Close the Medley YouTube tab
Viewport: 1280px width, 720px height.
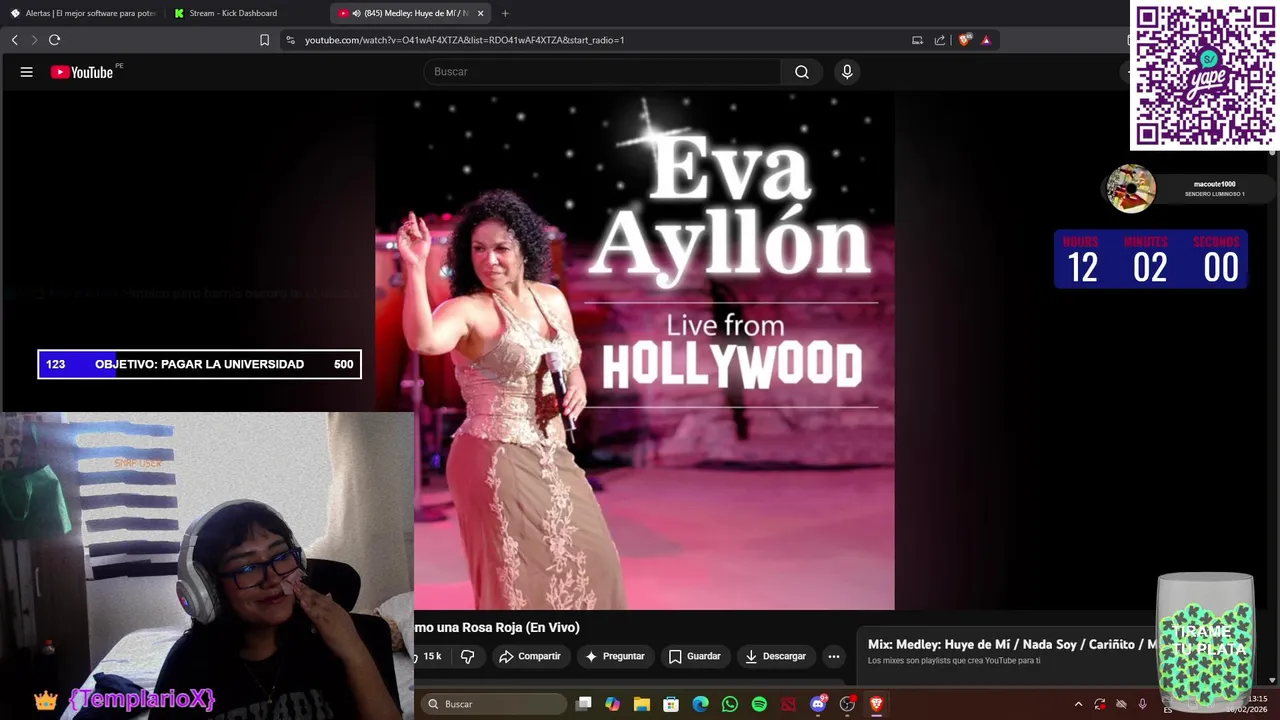[480, 13]
